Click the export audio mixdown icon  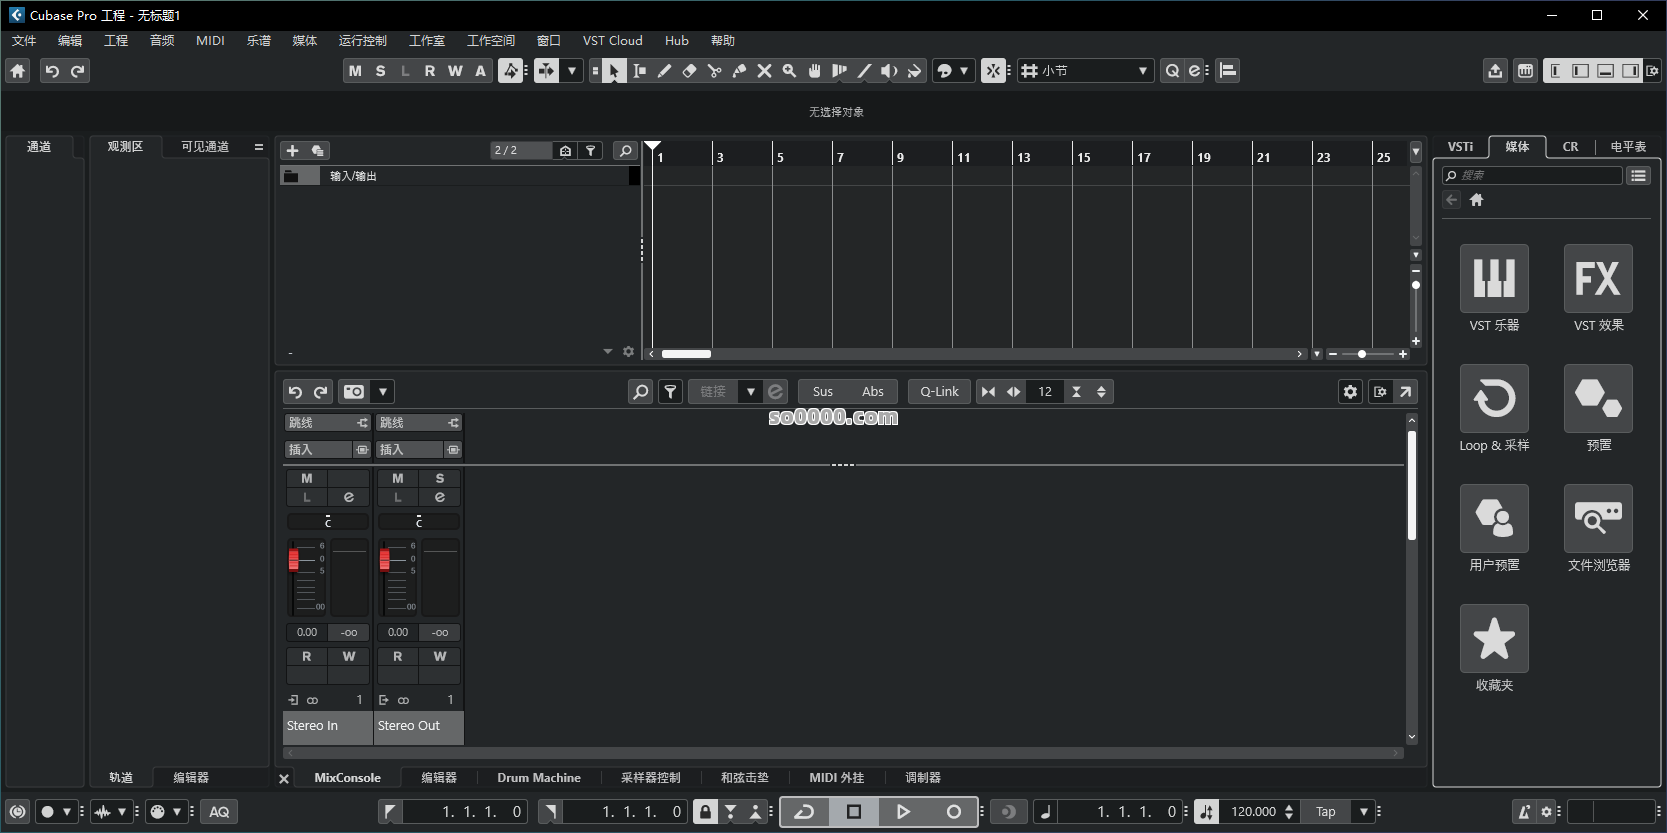[1495, 71]
